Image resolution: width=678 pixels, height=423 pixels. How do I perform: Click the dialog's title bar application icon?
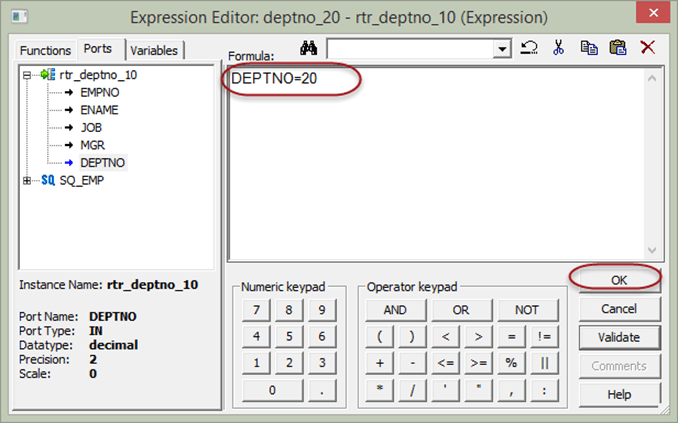(20, 17)
